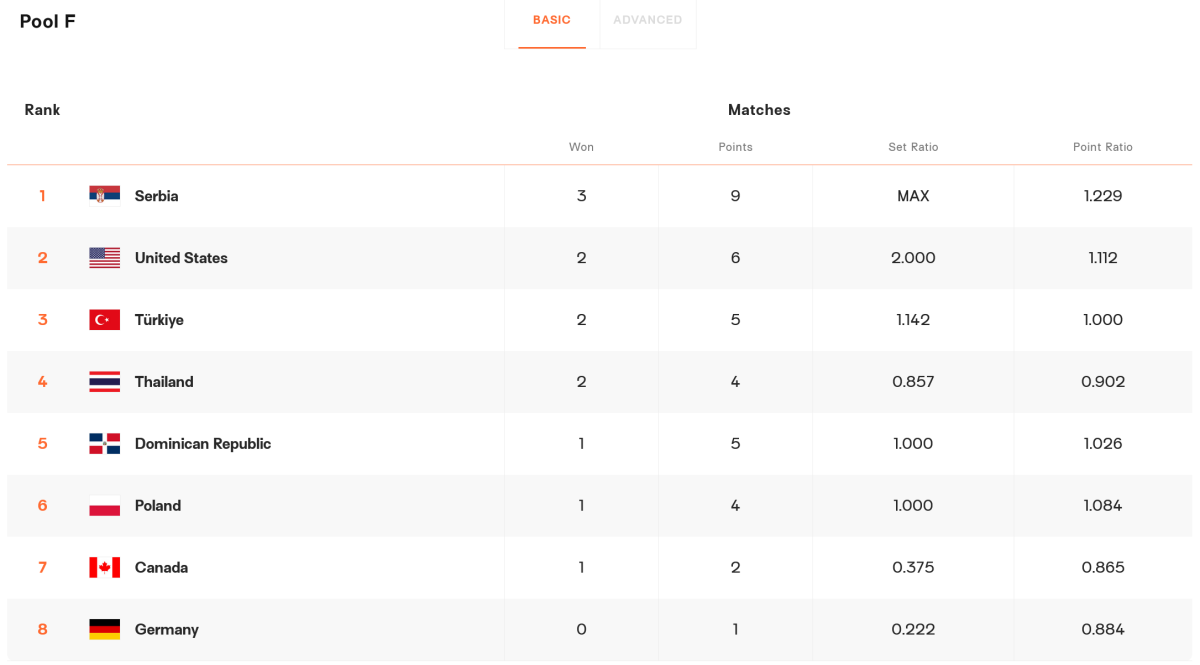Click the Türkiye flag icon
The height and width of the screenshot is (665, 1200).
pyautogui.click(x=104, y=319)
